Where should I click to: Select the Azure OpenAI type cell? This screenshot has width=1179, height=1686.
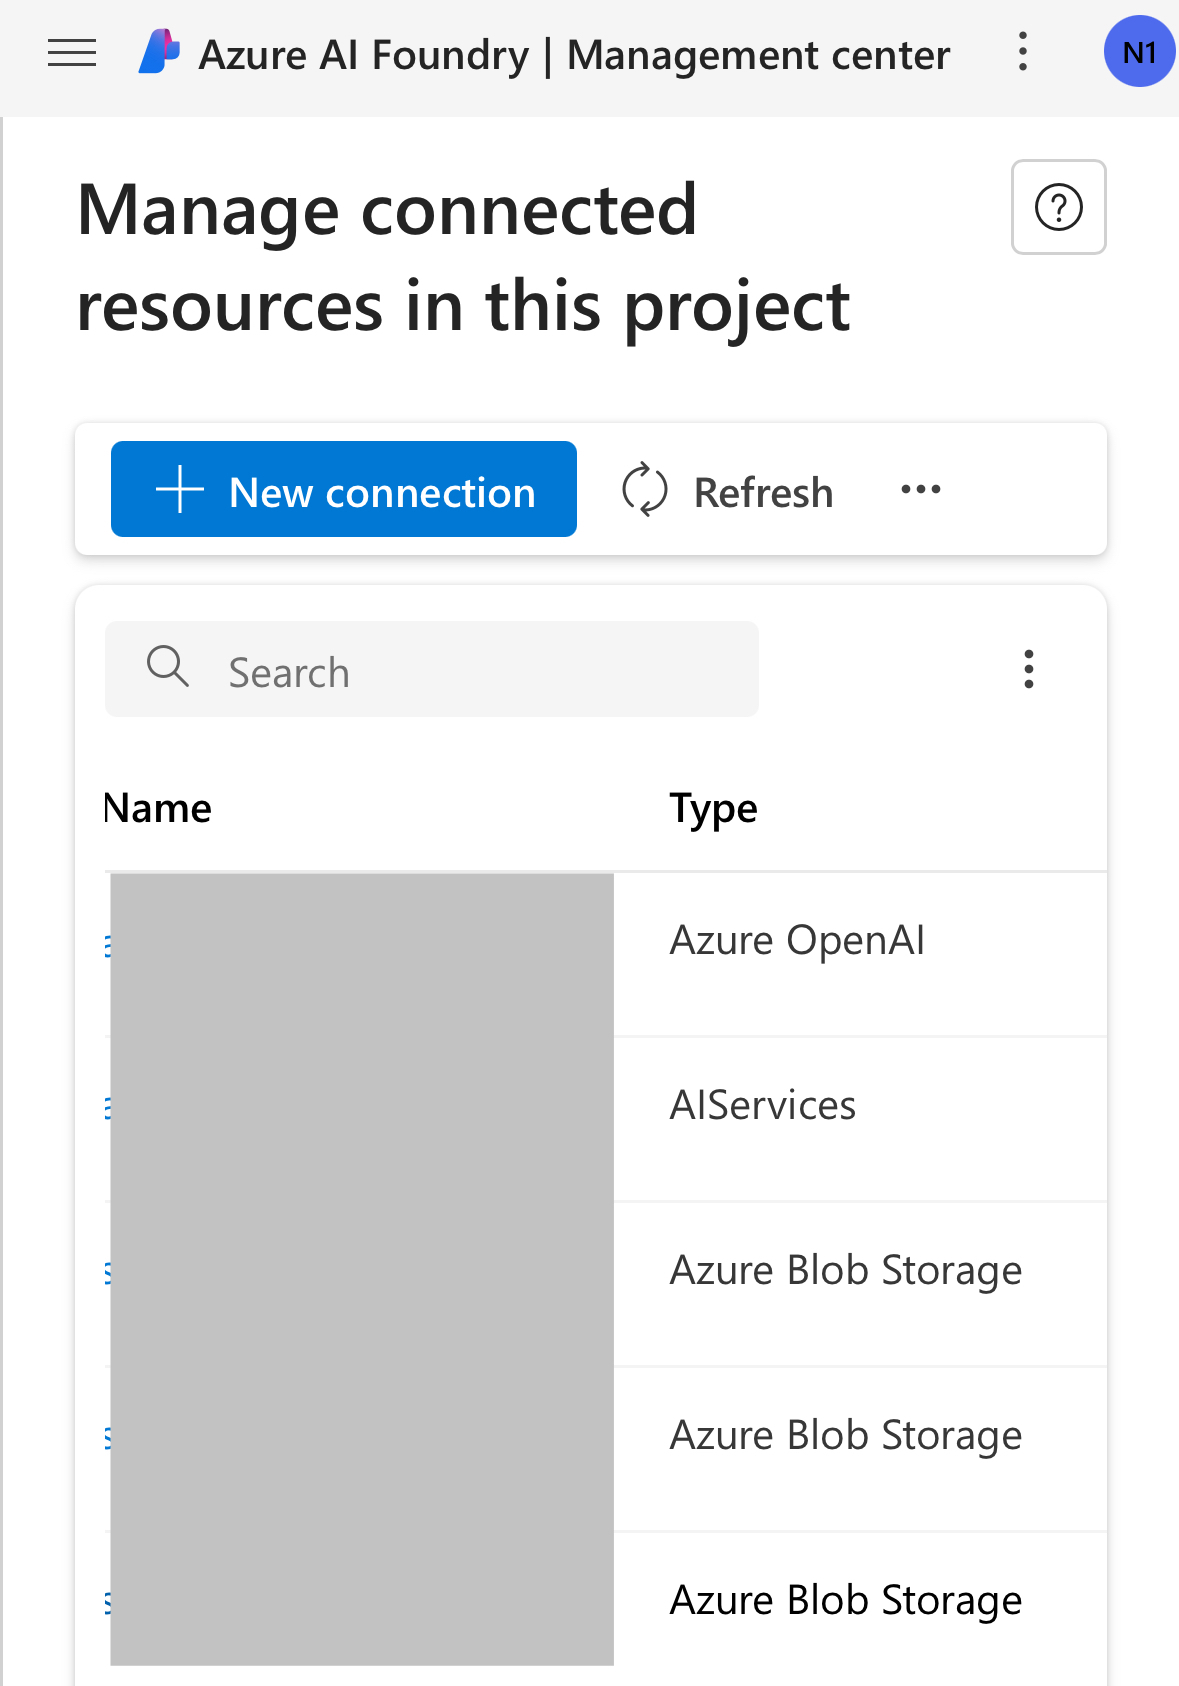pyautogui.click(x=797, y=941)
